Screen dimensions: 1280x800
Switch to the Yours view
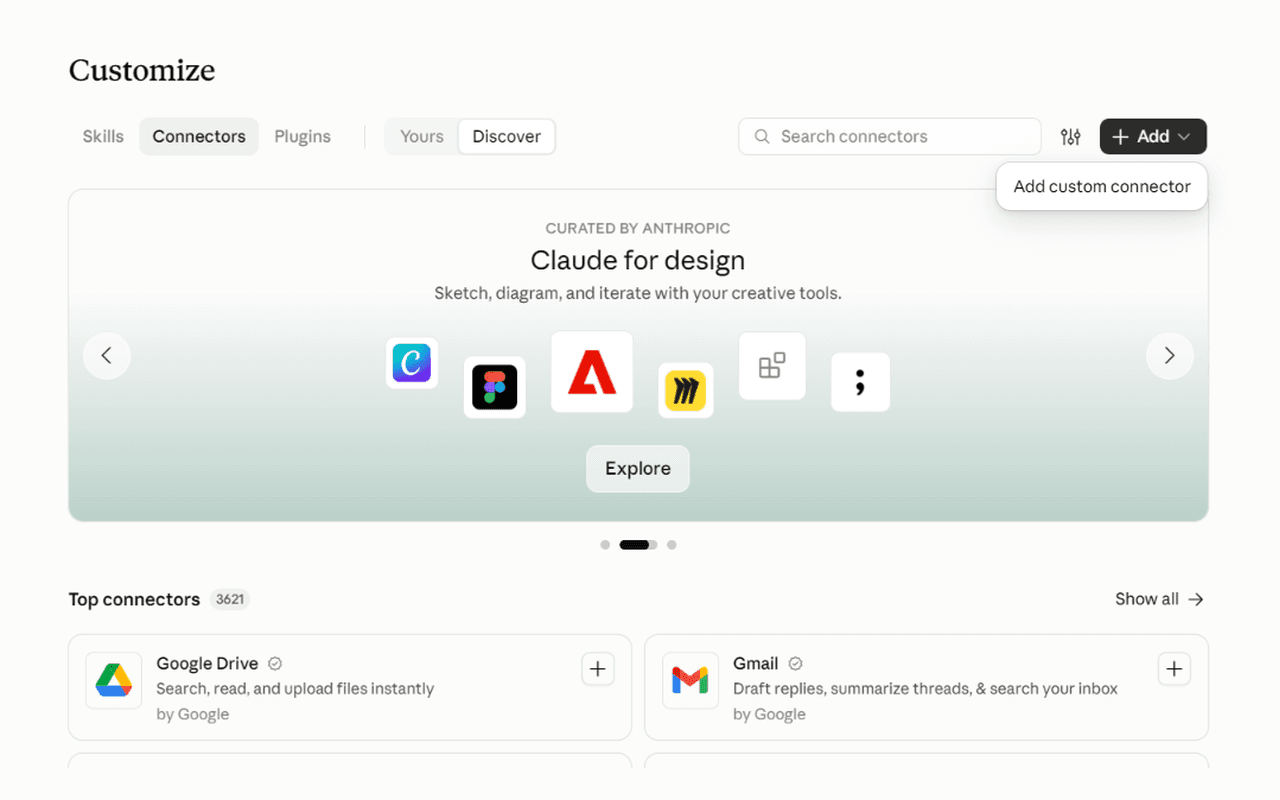(x=422, y=137)
